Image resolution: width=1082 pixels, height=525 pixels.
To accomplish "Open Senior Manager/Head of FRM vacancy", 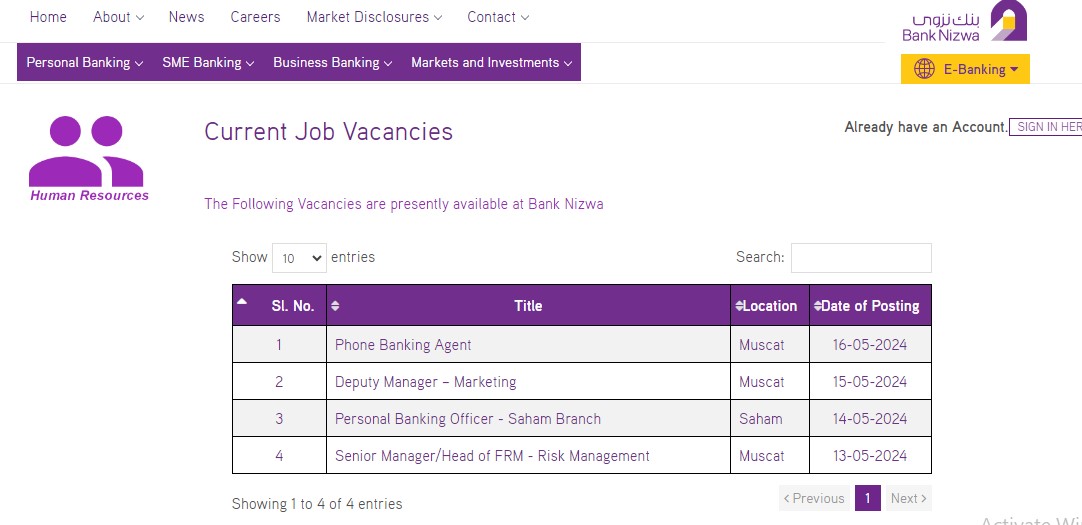I will point(492,456).
